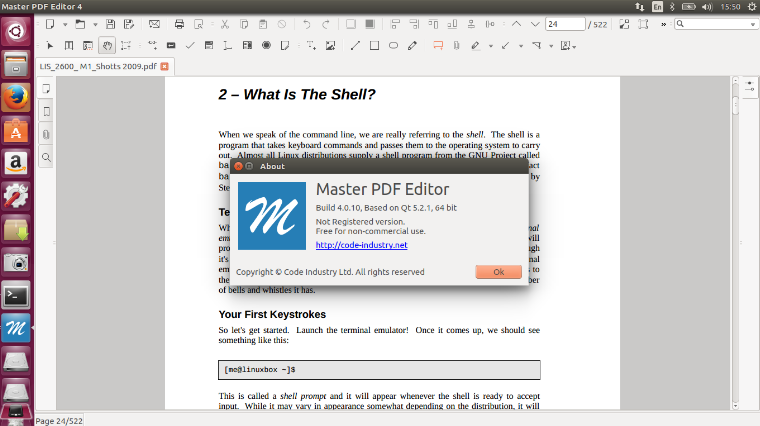Click the 'Page 24/522' status text
The width and height of the screenshot is (760, 426).
59,421
